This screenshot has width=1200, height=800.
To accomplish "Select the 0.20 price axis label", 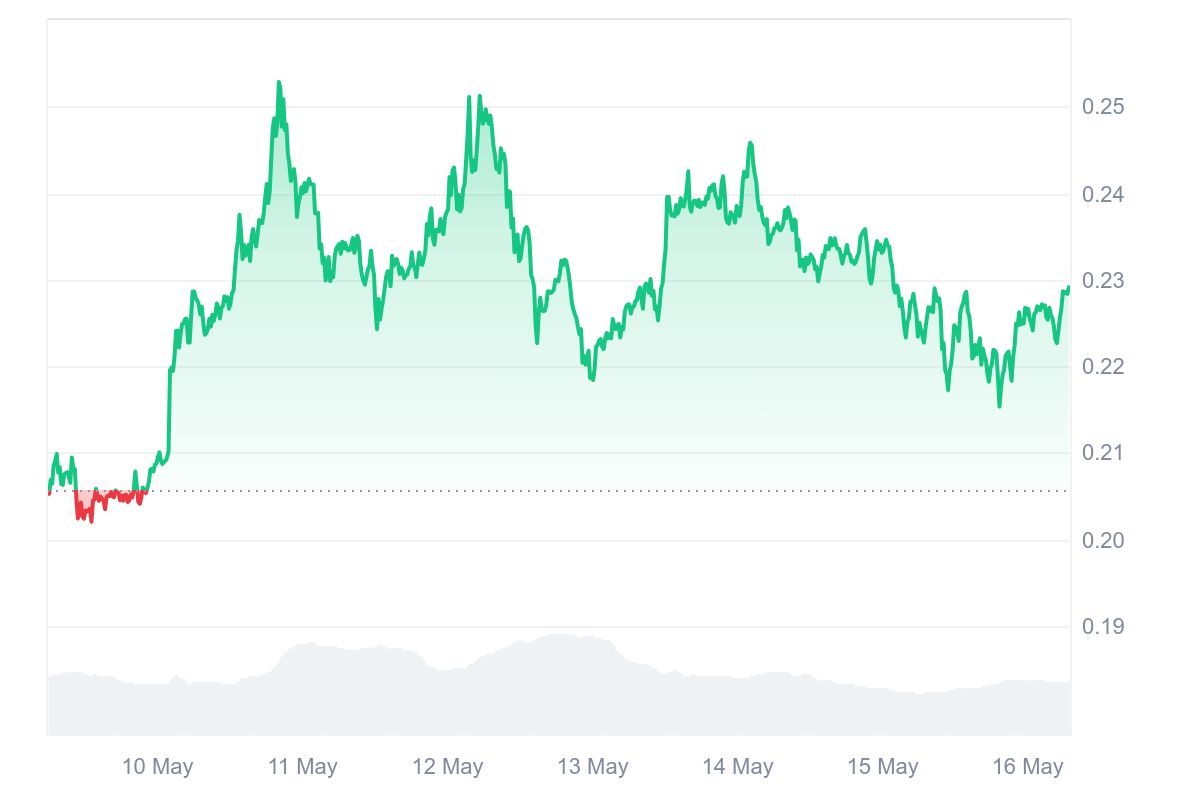I will [x=1103, y=541].
